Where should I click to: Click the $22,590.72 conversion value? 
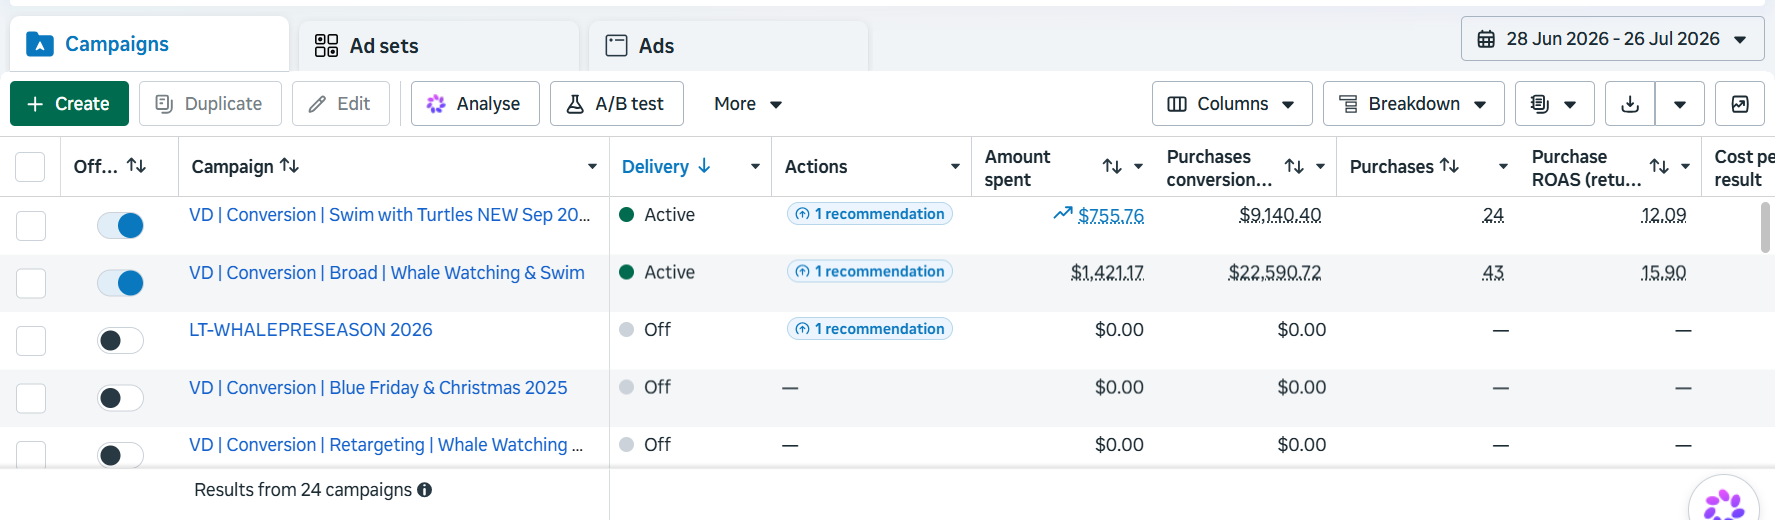[x=1275, y=273]
